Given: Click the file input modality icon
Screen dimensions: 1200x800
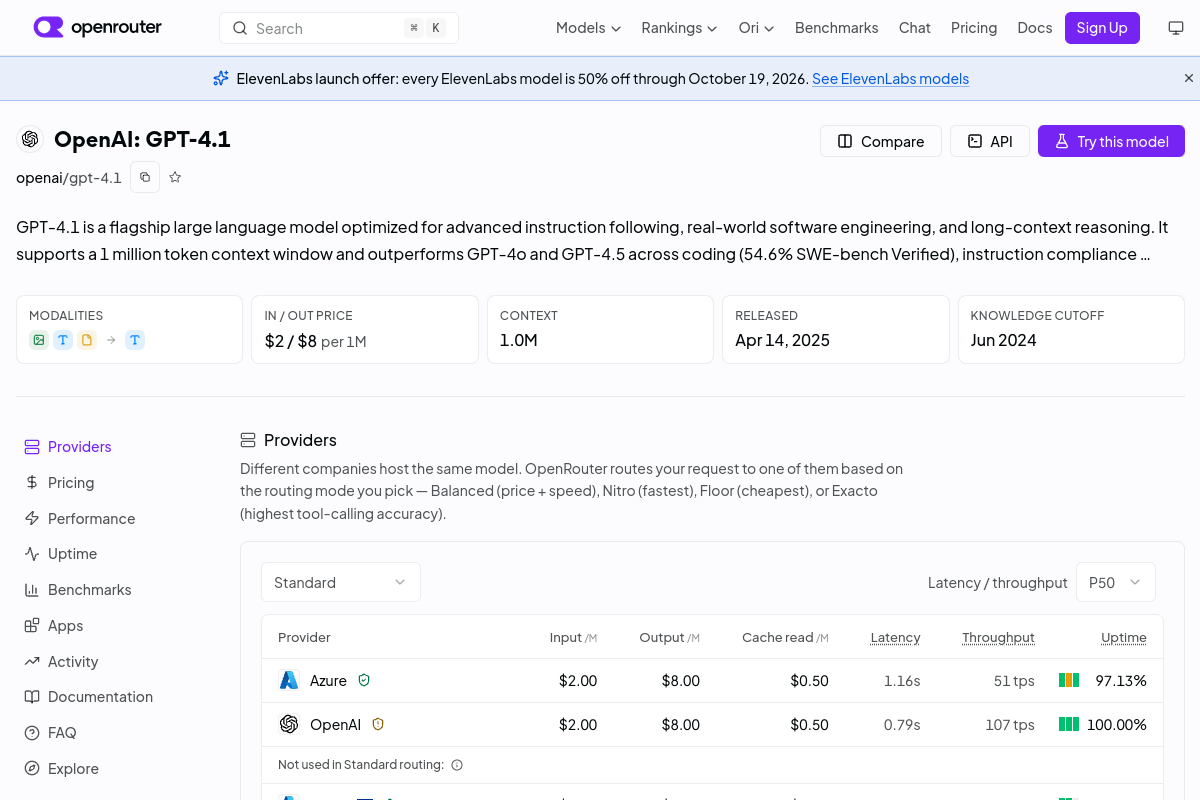Looking at the screenshot, I should (87, 340).
